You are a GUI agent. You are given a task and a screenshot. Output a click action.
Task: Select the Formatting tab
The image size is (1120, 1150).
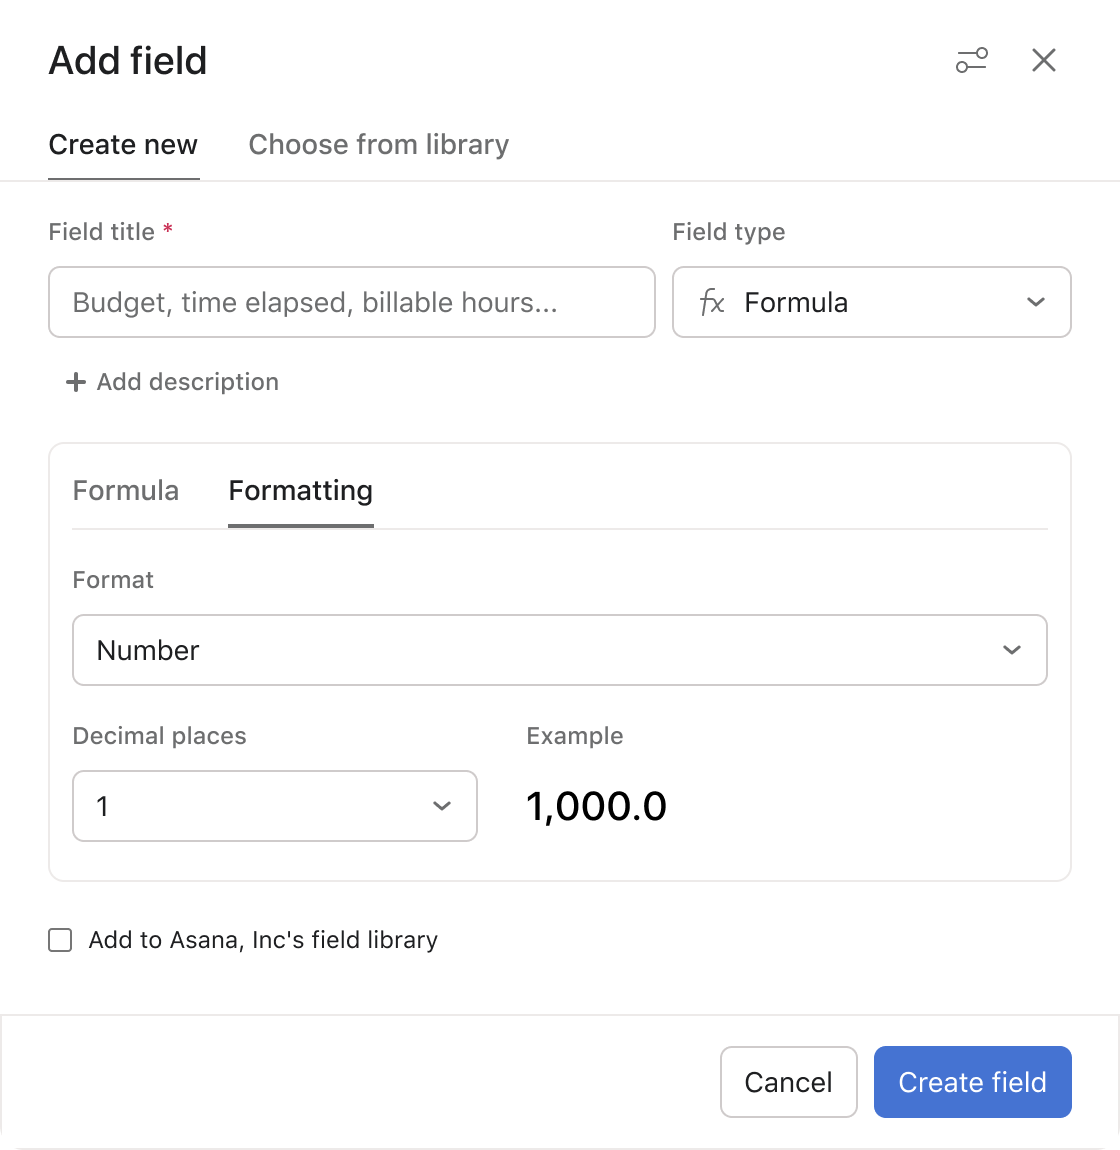point(300,491)
